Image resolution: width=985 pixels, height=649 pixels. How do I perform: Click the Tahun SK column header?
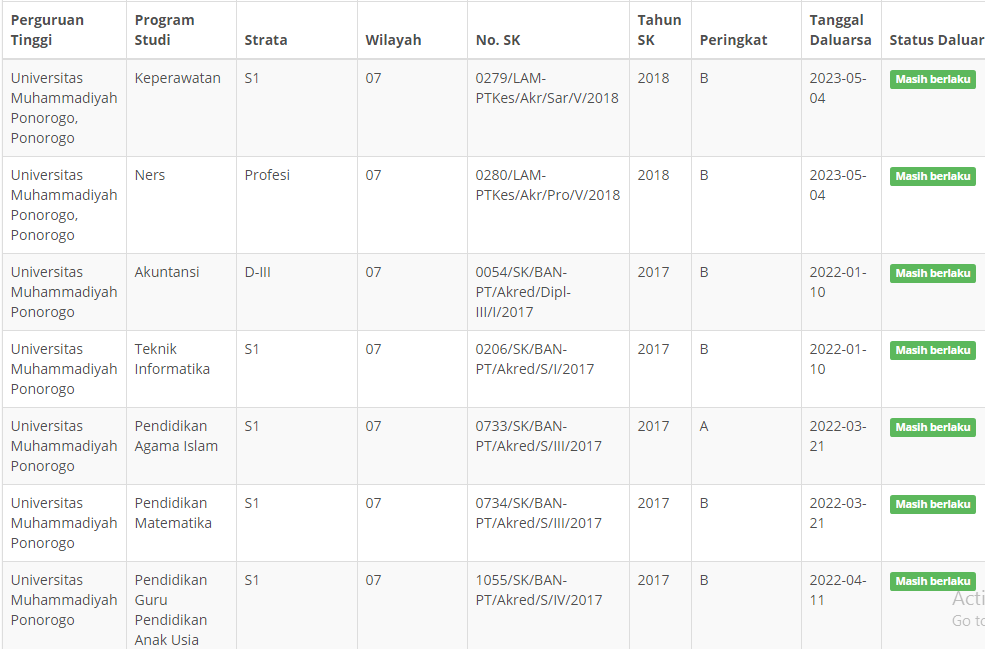tap(659, 30)
